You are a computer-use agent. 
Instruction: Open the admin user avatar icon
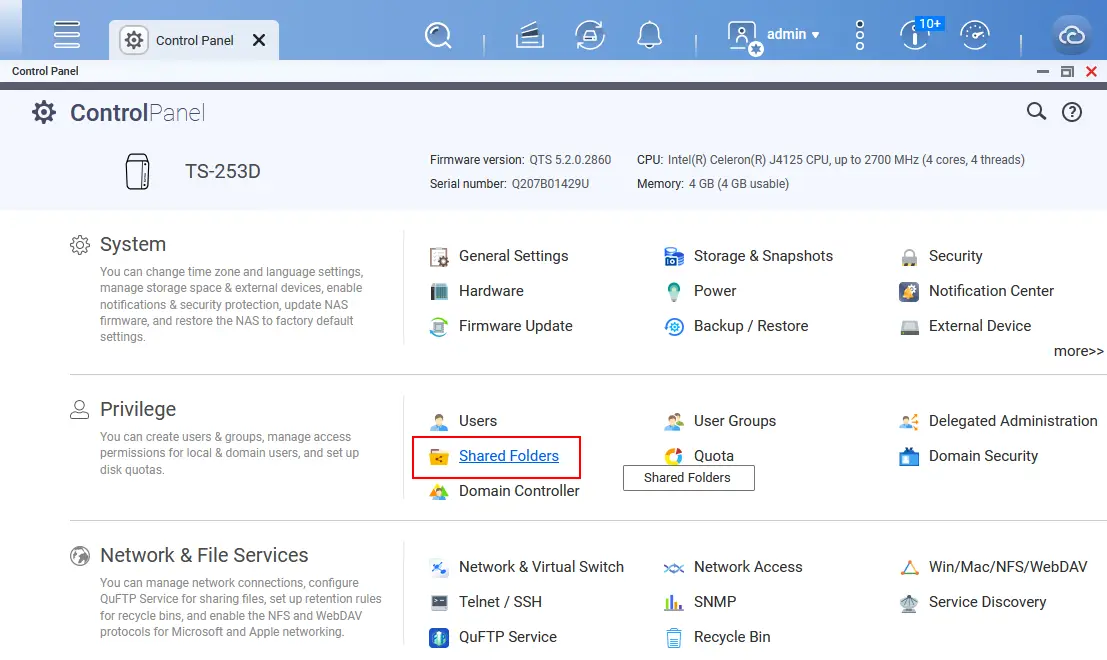point(744,37)
